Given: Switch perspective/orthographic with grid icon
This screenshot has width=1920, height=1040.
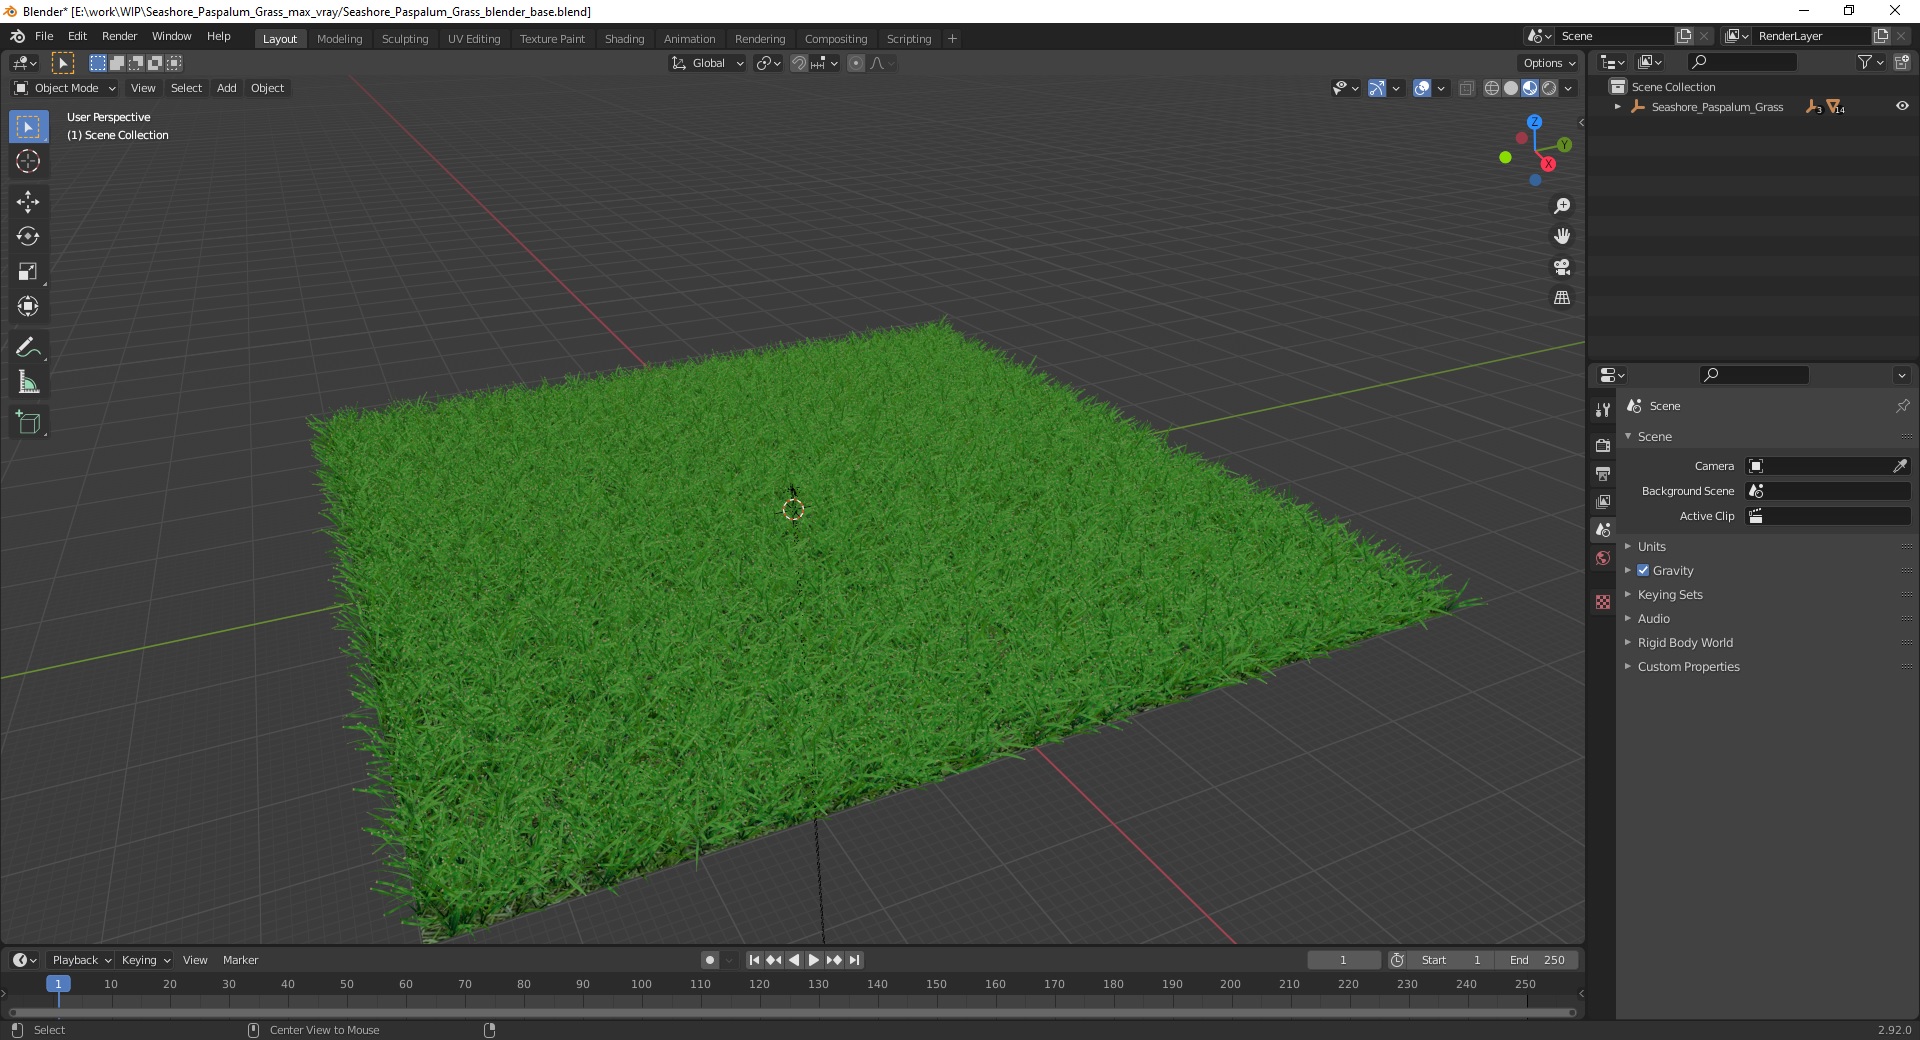Looking at the screenshot, I should pyautogui.click(x=1562, y=298).
